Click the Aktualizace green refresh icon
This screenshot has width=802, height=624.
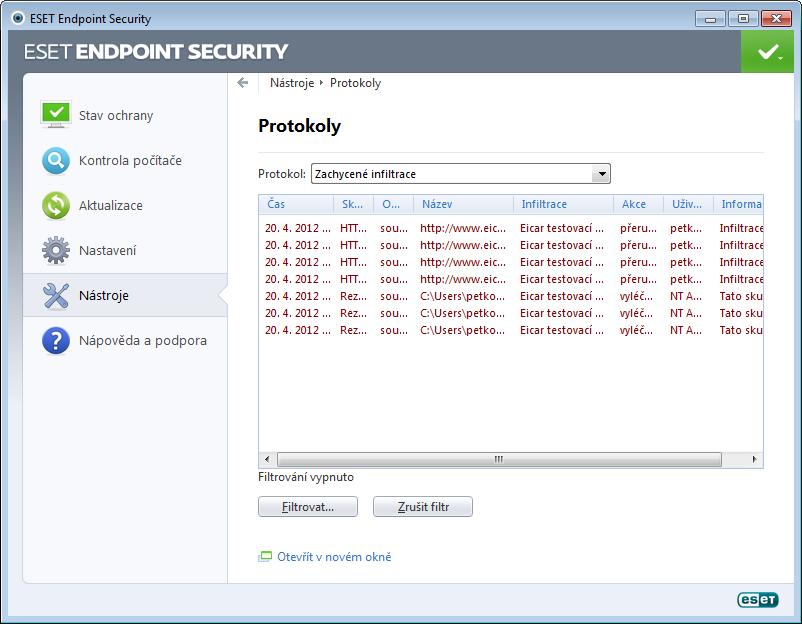pos(56,206)
